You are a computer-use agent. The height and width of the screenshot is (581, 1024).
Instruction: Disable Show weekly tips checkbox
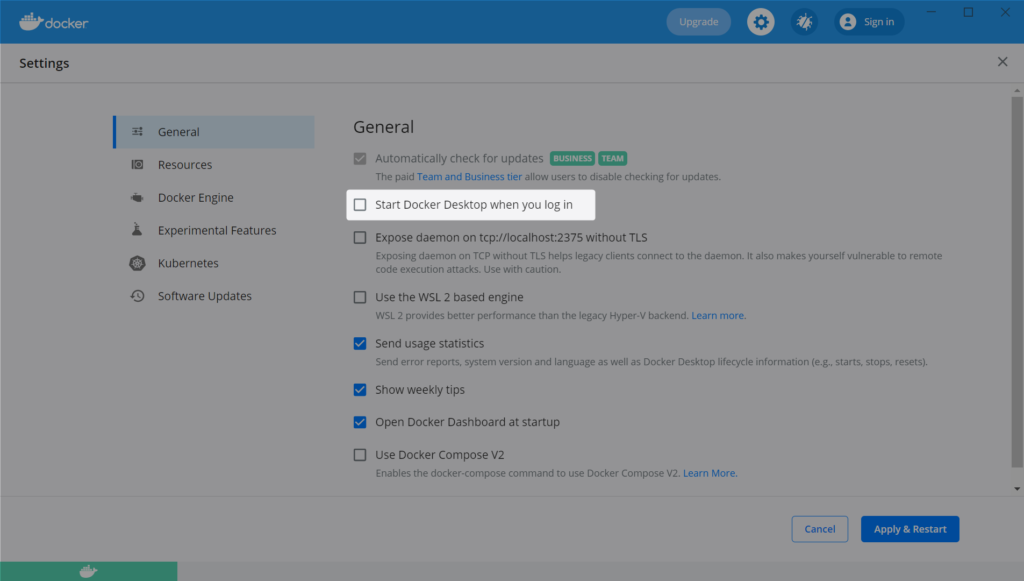pyautogui.click(x=360, y=390)
